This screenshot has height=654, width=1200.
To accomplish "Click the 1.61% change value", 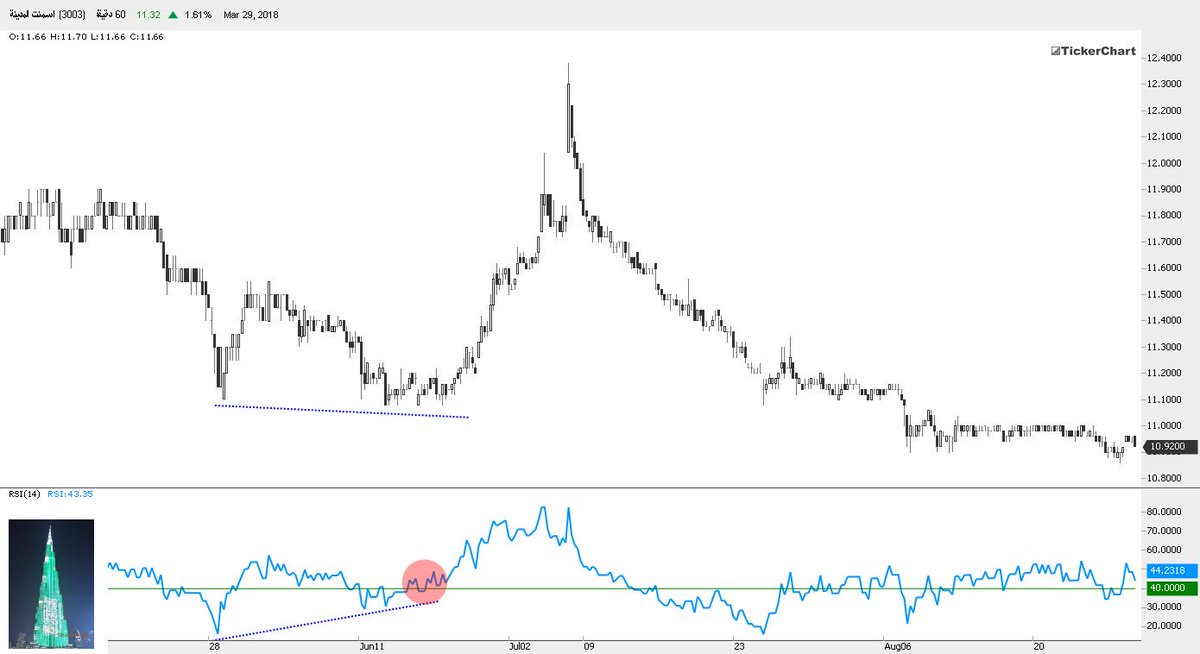I will tap(200, 16).
